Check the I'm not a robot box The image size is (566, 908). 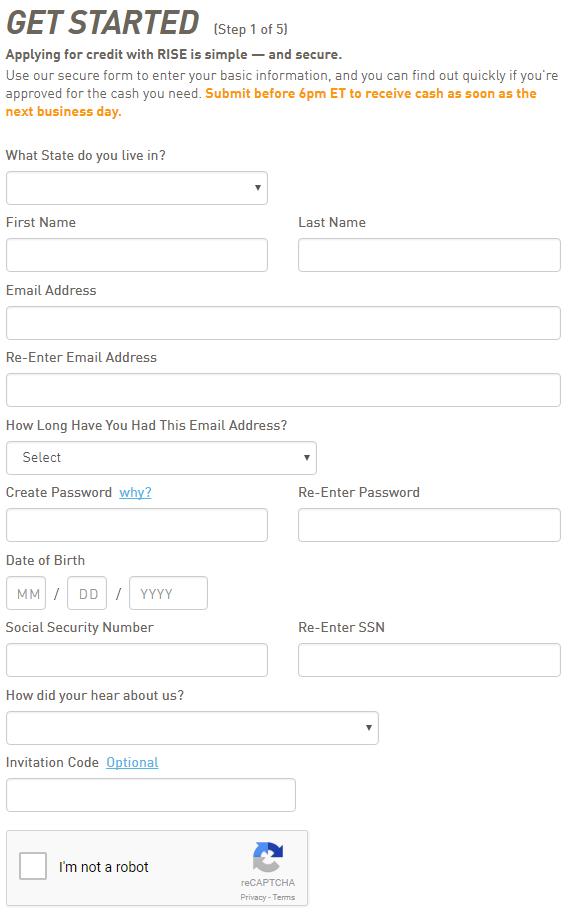[x=33, y=866]
